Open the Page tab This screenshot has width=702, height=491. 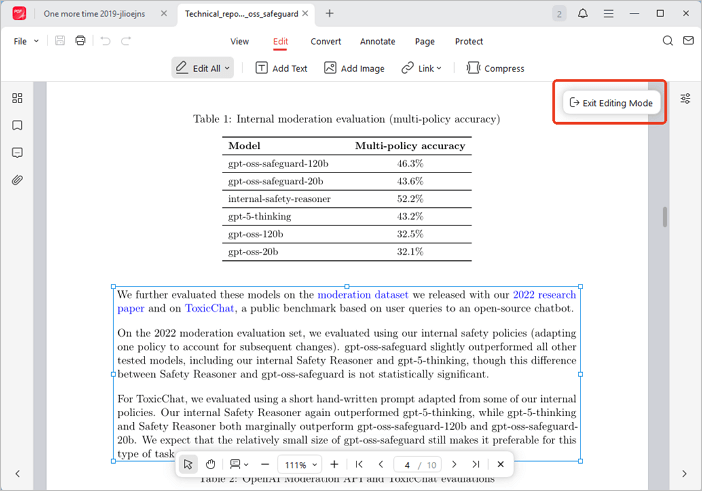pos(424,42)
